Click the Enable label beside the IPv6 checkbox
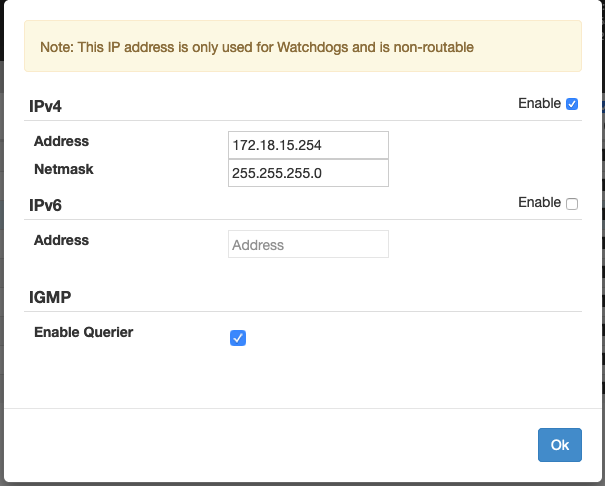This screenshot has width=605, height=486. (x=539, y=203)
